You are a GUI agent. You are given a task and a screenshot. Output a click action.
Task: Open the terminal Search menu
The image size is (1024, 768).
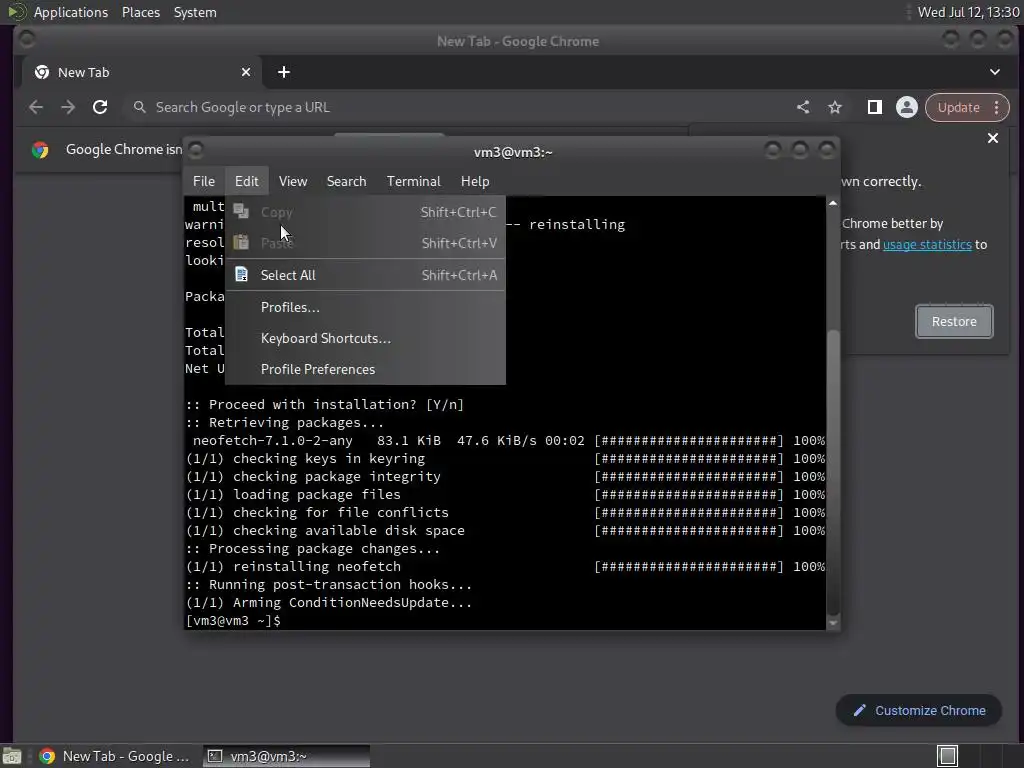[346, 181]
